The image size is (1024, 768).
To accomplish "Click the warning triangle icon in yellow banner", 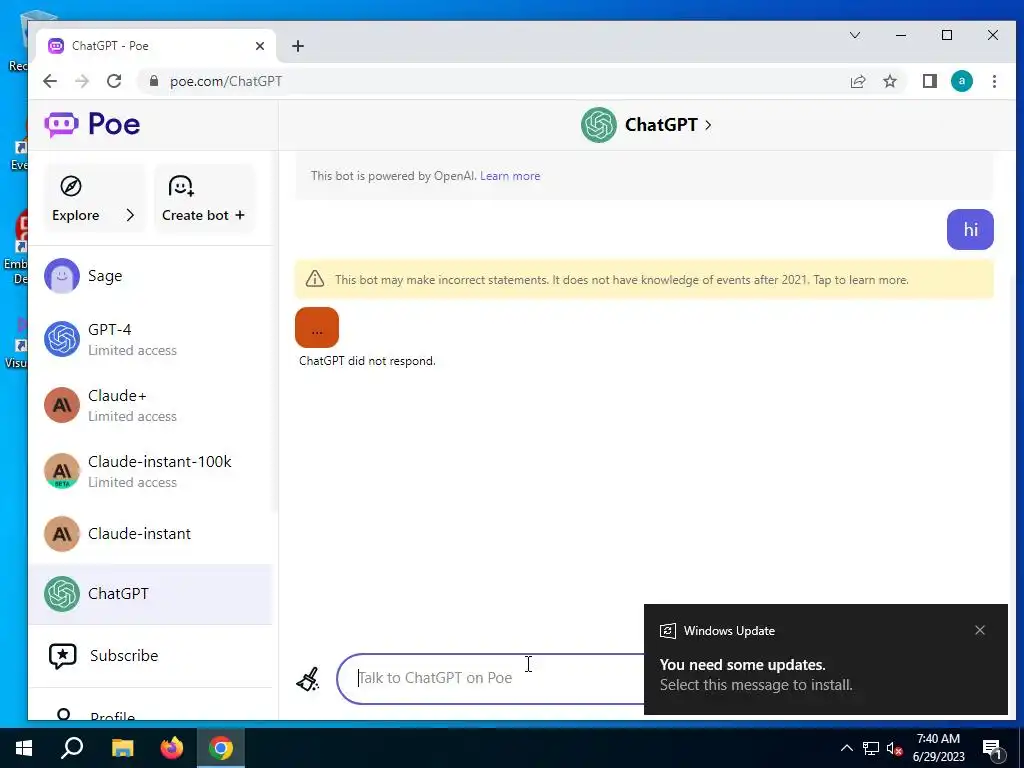I will (x=315, y=279).
